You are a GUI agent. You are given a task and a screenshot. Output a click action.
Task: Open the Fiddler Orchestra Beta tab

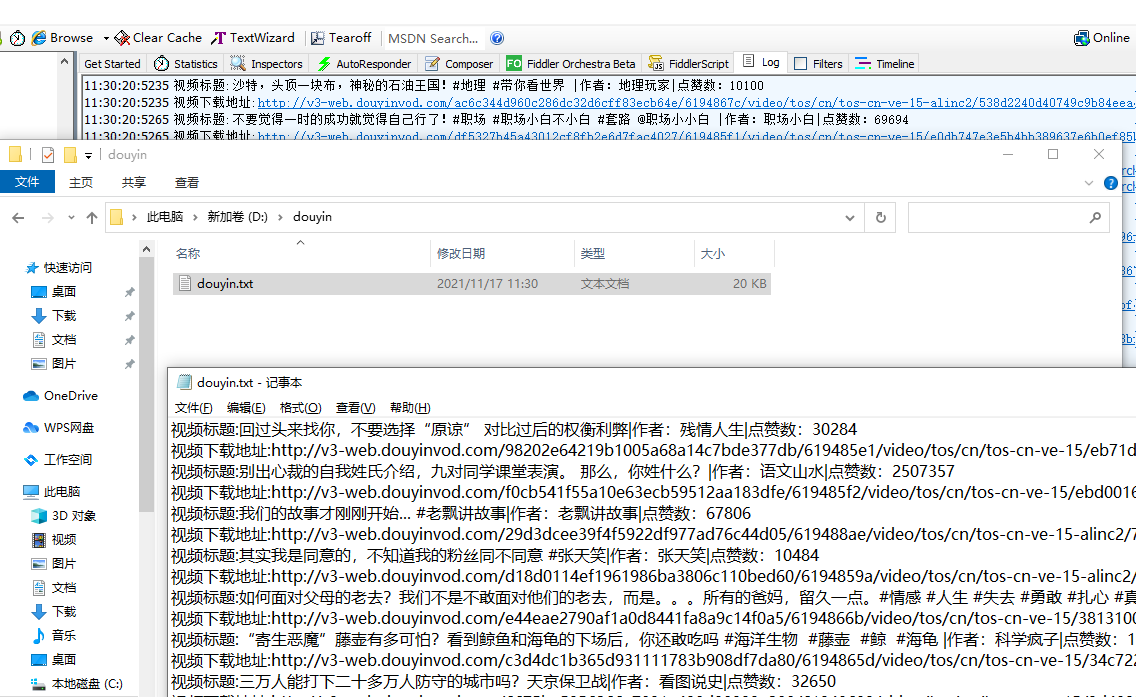coord(571,64)
